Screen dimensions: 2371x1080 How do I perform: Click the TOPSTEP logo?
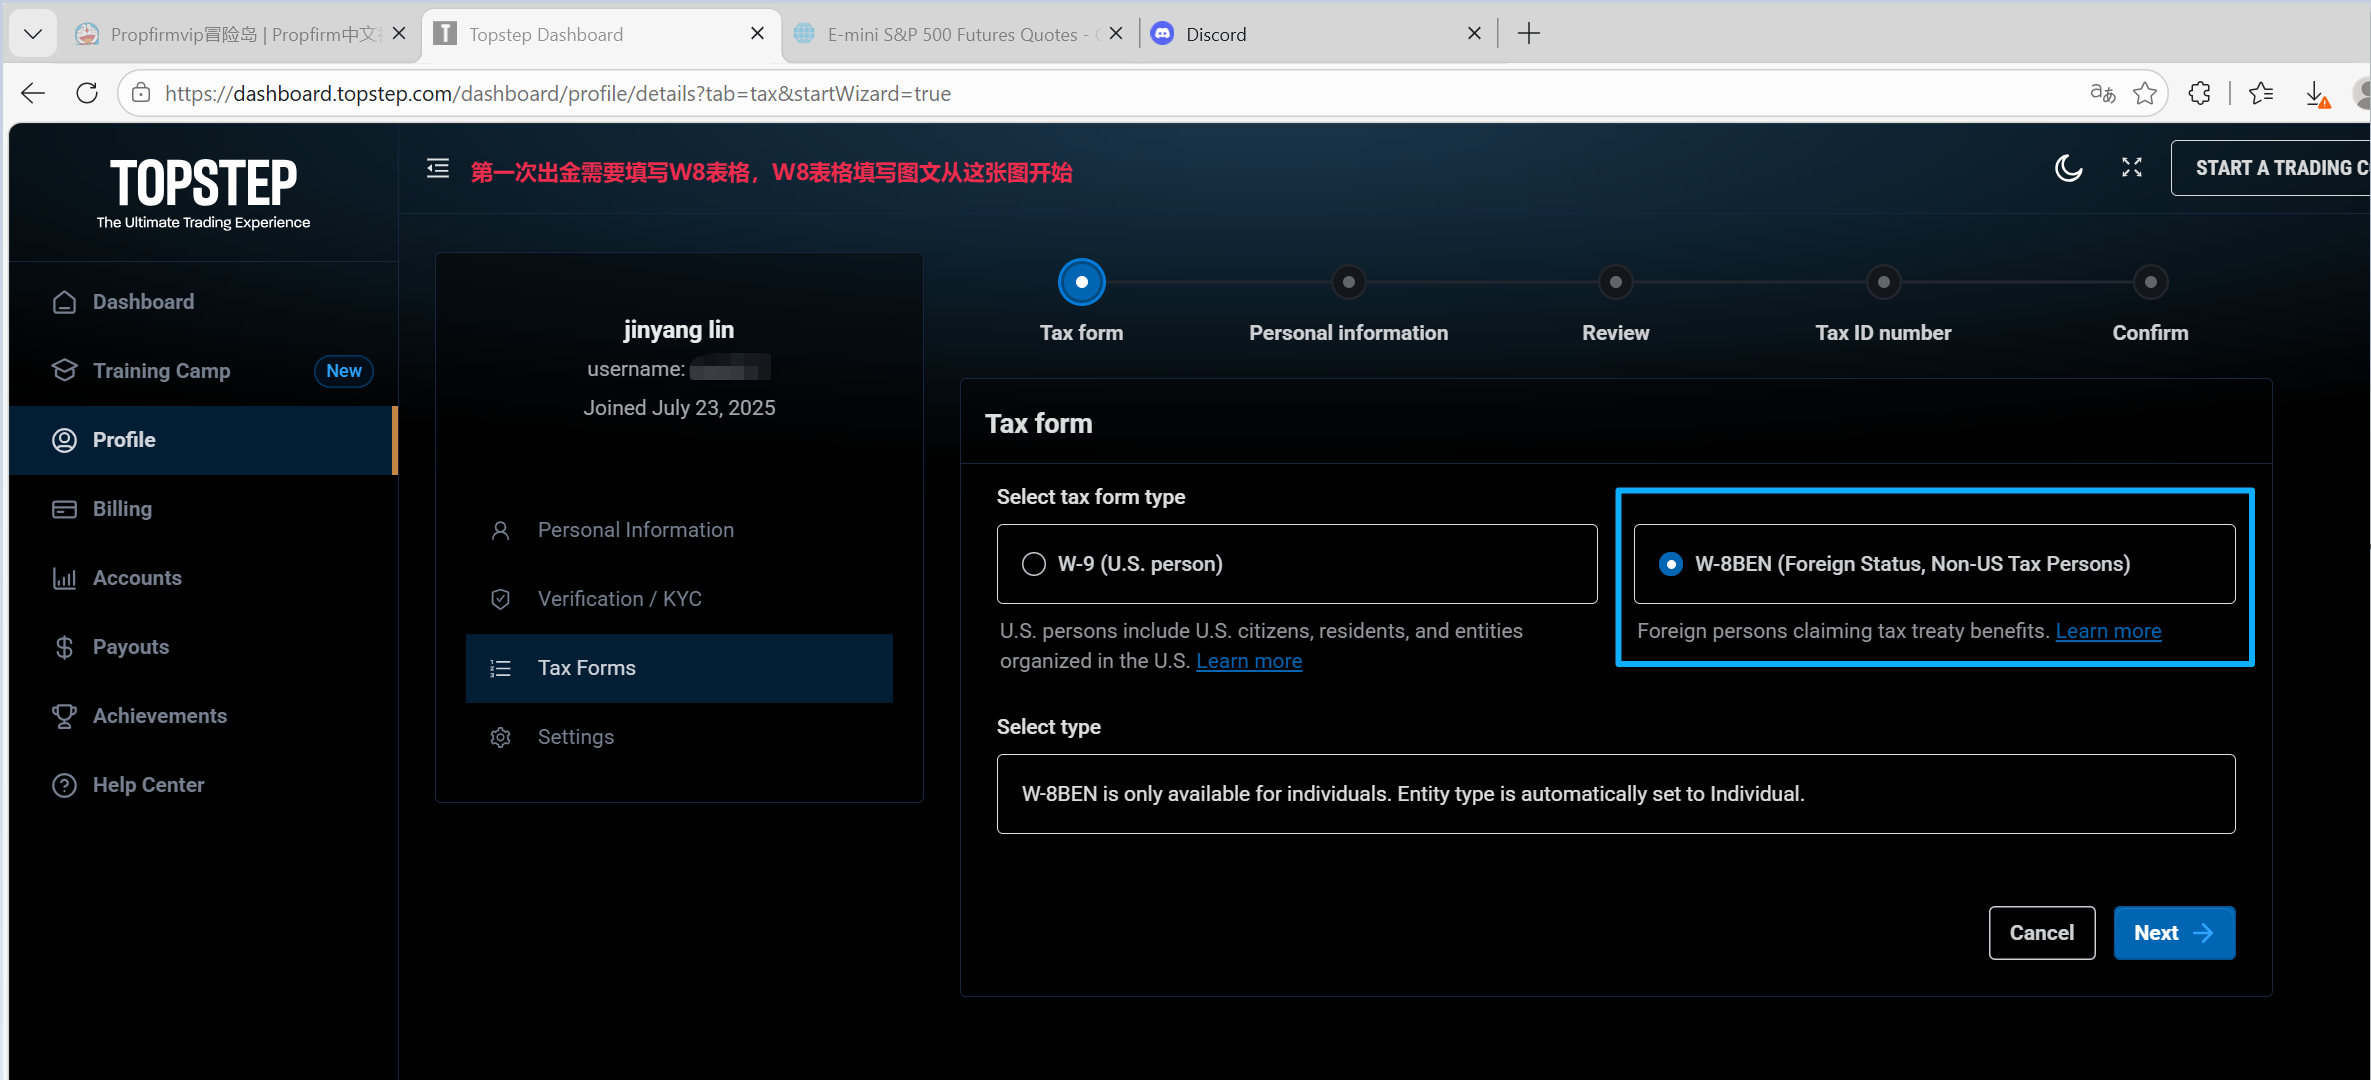[203, 193]
